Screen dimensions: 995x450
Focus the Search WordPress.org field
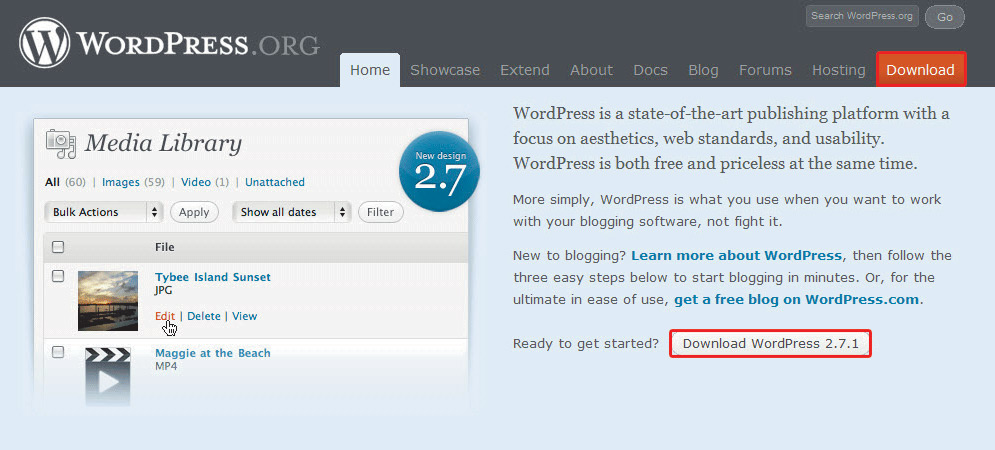(863, 16)
